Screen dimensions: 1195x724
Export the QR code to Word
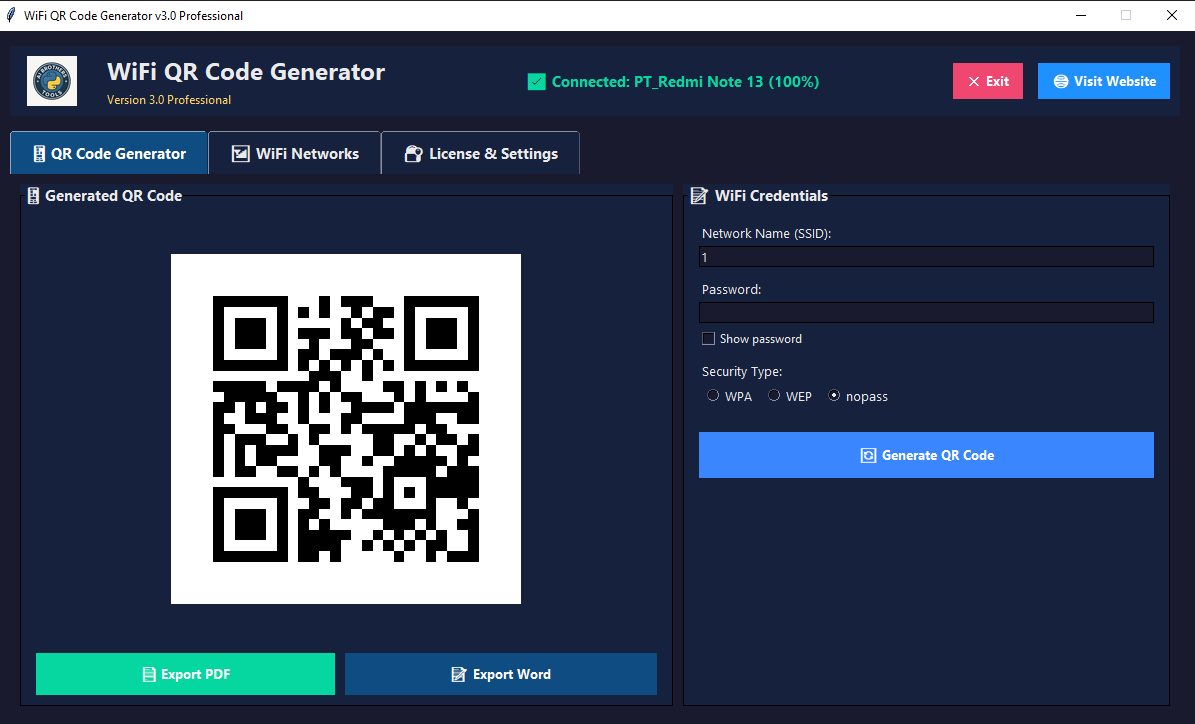click(501, 674)
